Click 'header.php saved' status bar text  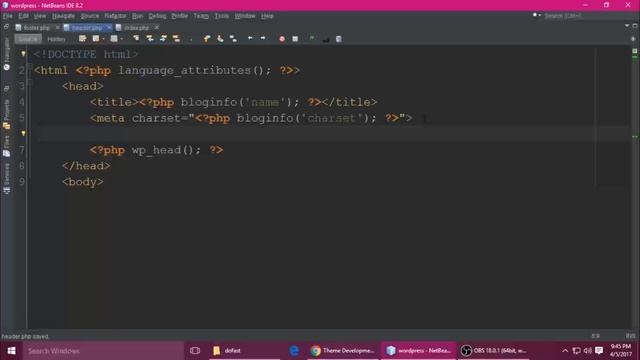click(x=25, y=336)
